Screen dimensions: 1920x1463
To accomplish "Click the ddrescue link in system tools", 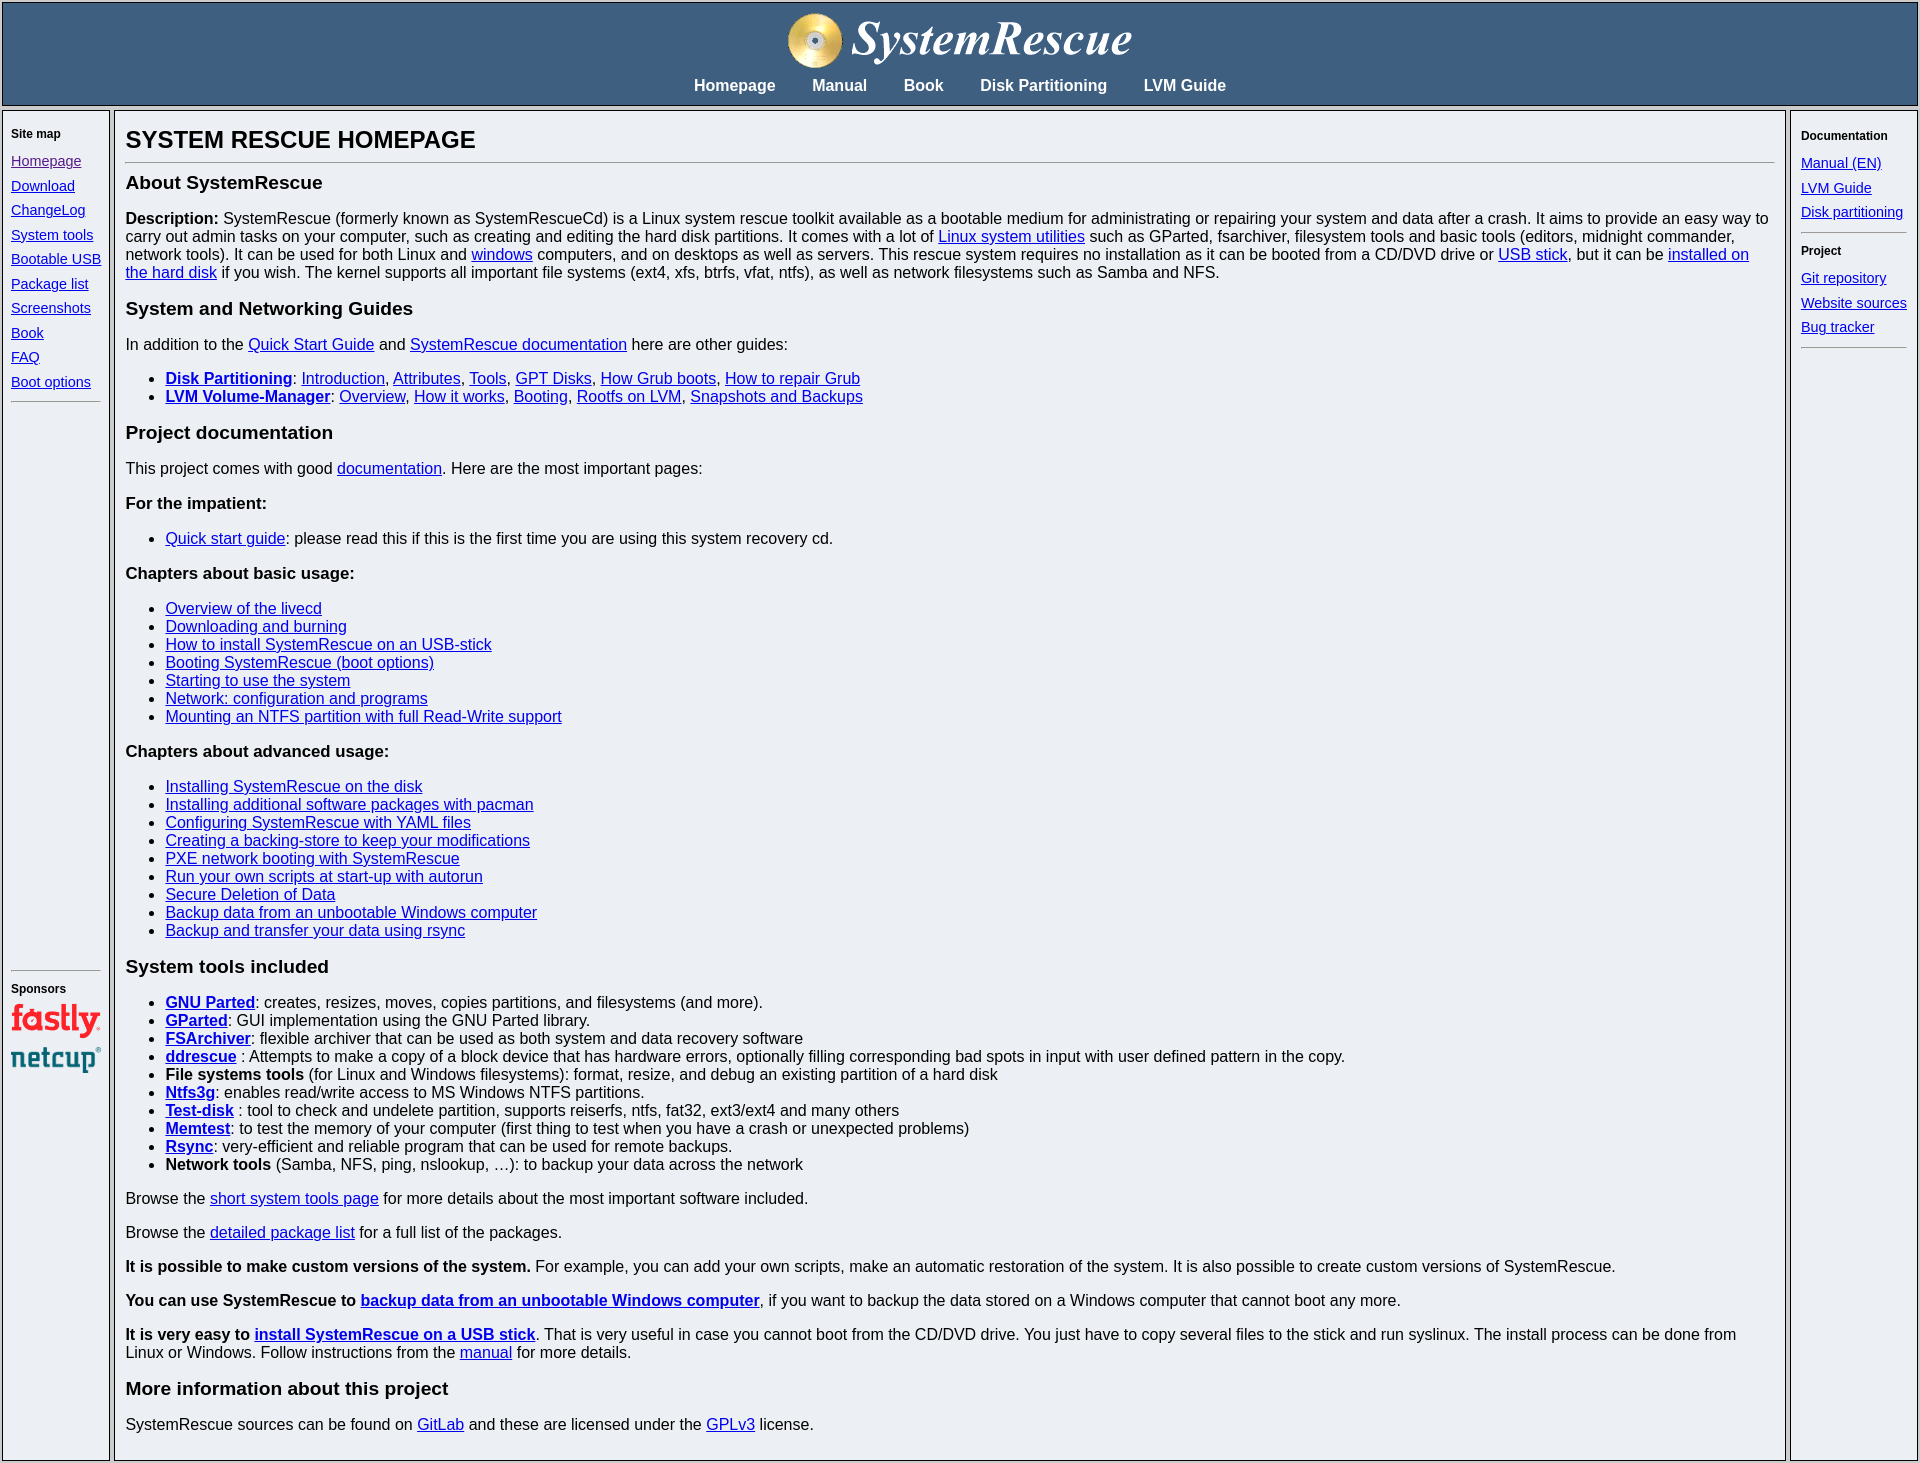I will pos(201,1056).
